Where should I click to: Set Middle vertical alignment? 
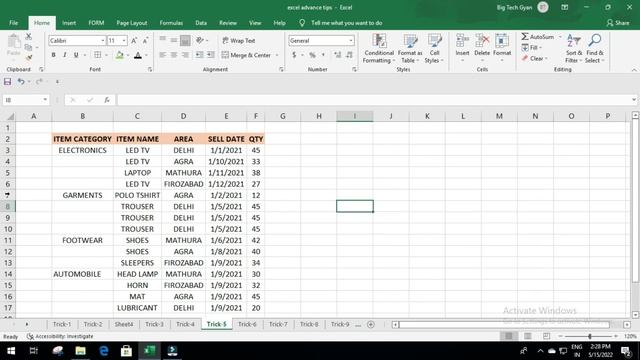click(174, 40)
